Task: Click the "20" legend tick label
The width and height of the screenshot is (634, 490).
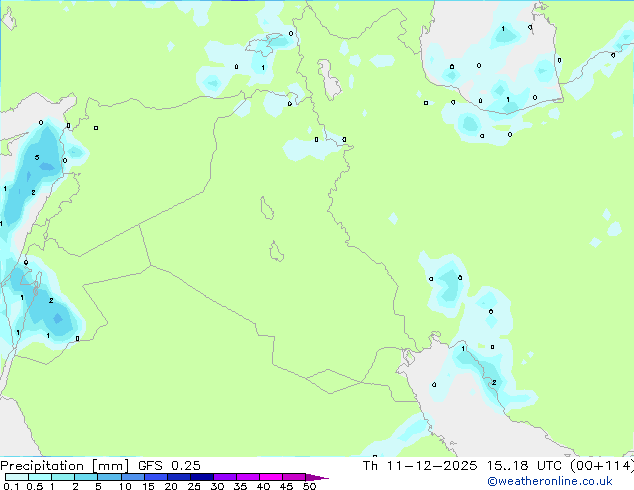Action: pos(171,486)
